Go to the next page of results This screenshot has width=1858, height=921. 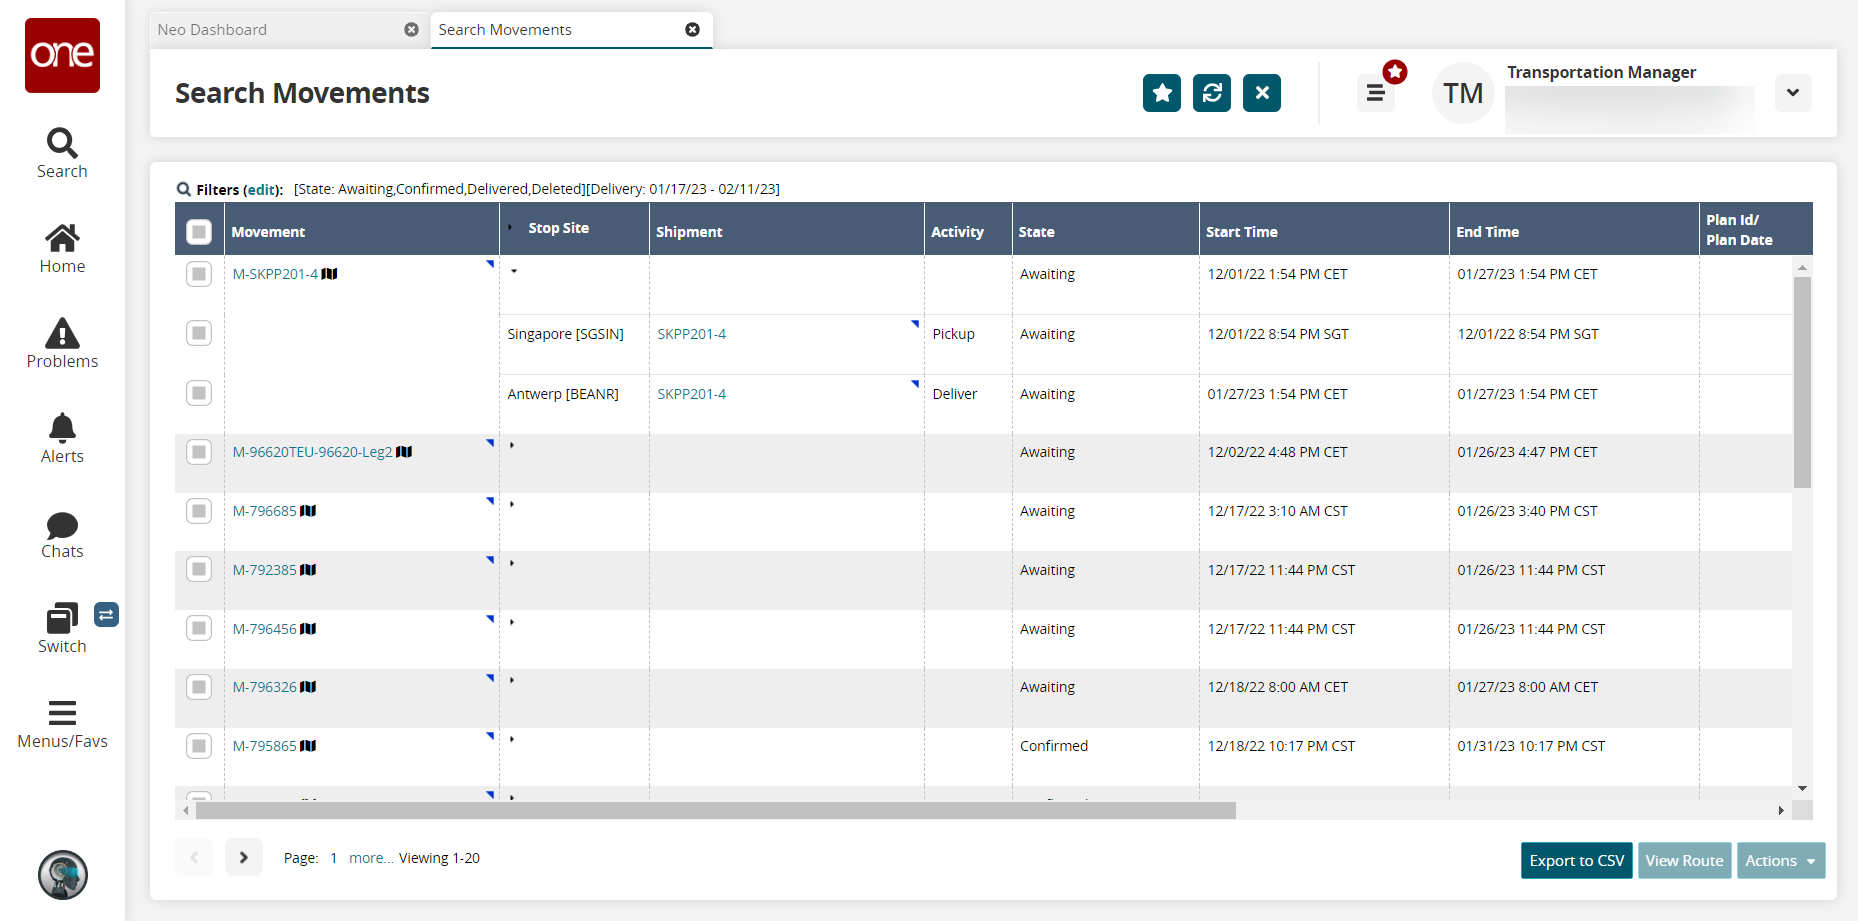tap(243, 857)
